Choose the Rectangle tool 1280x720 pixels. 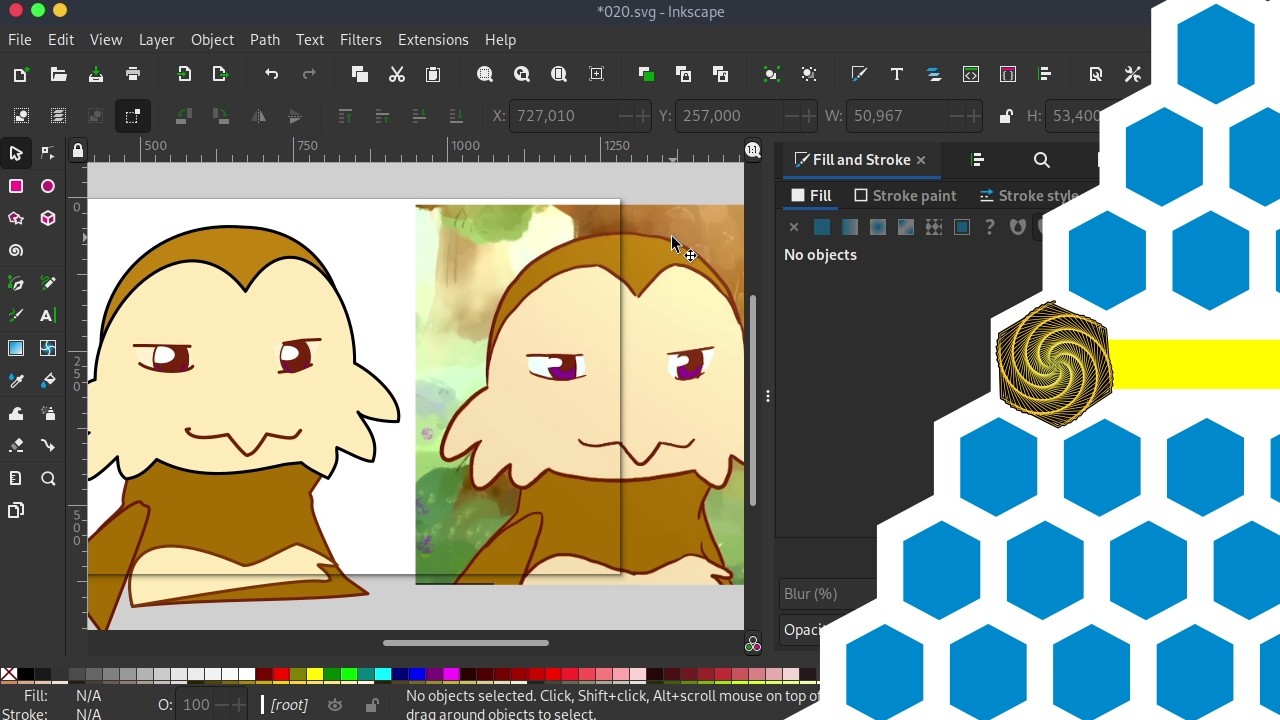pos(16,186)
